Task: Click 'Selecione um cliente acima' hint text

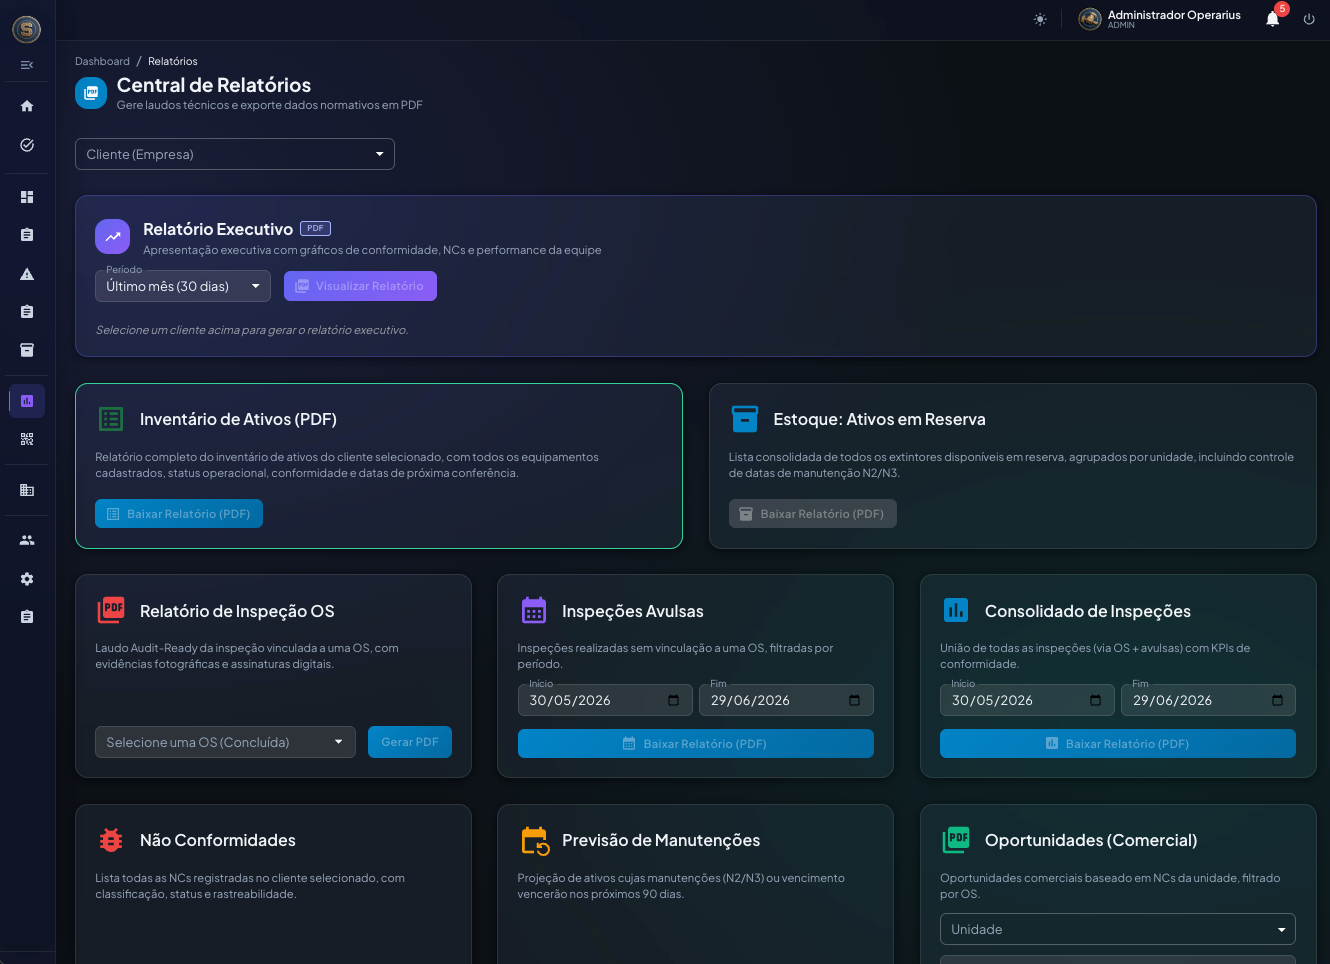Action: tap(252, 330)
